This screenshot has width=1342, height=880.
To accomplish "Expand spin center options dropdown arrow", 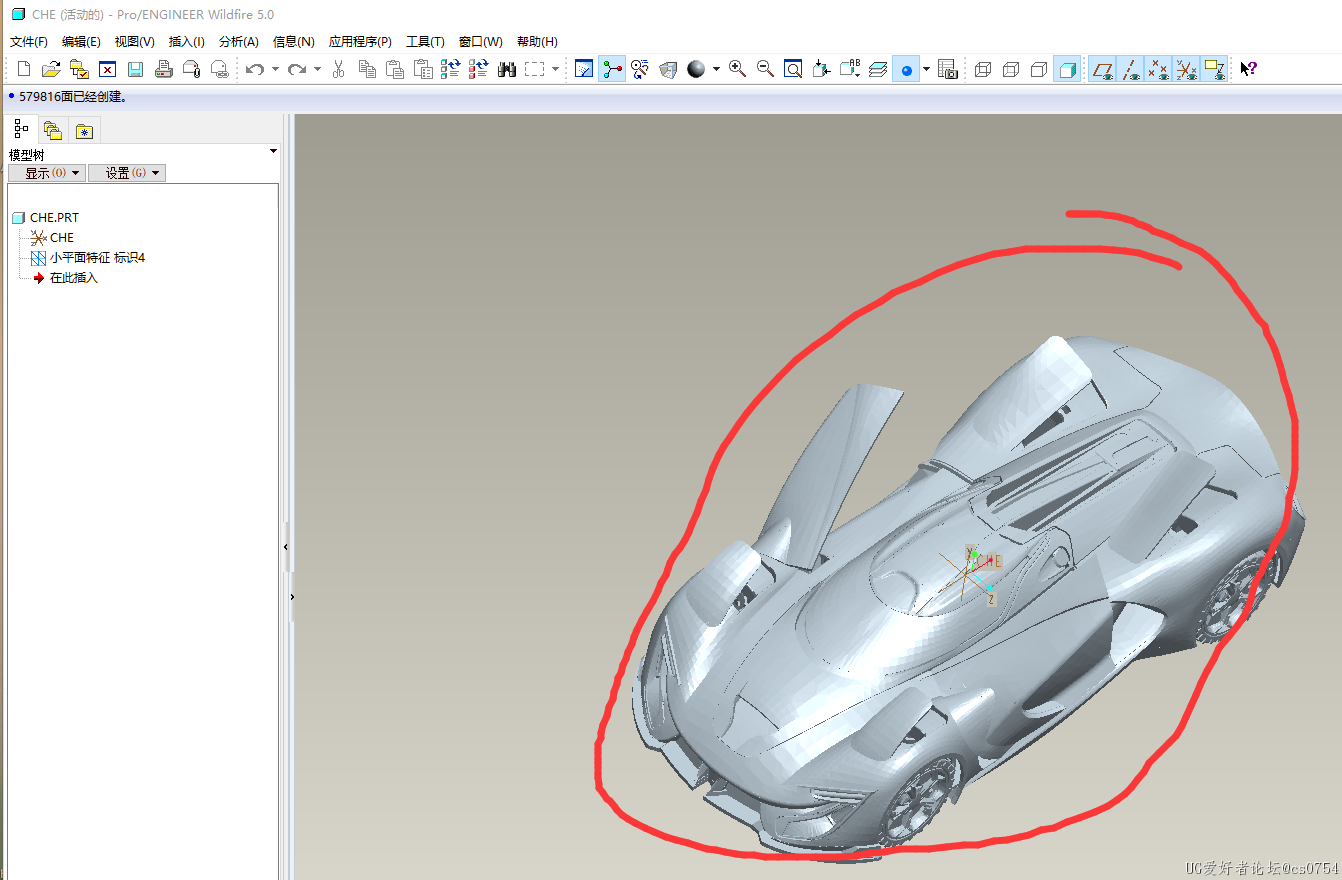I will [x=926, y=69].
